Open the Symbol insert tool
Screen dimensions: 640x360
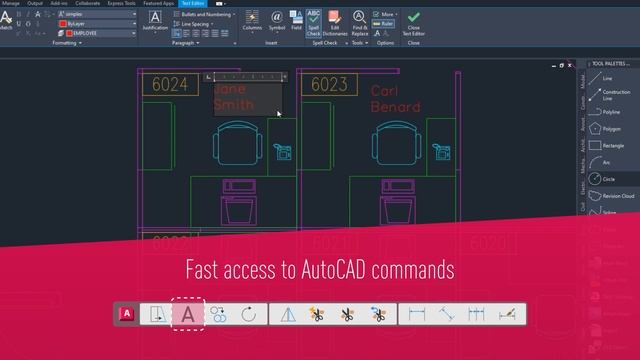277,20
